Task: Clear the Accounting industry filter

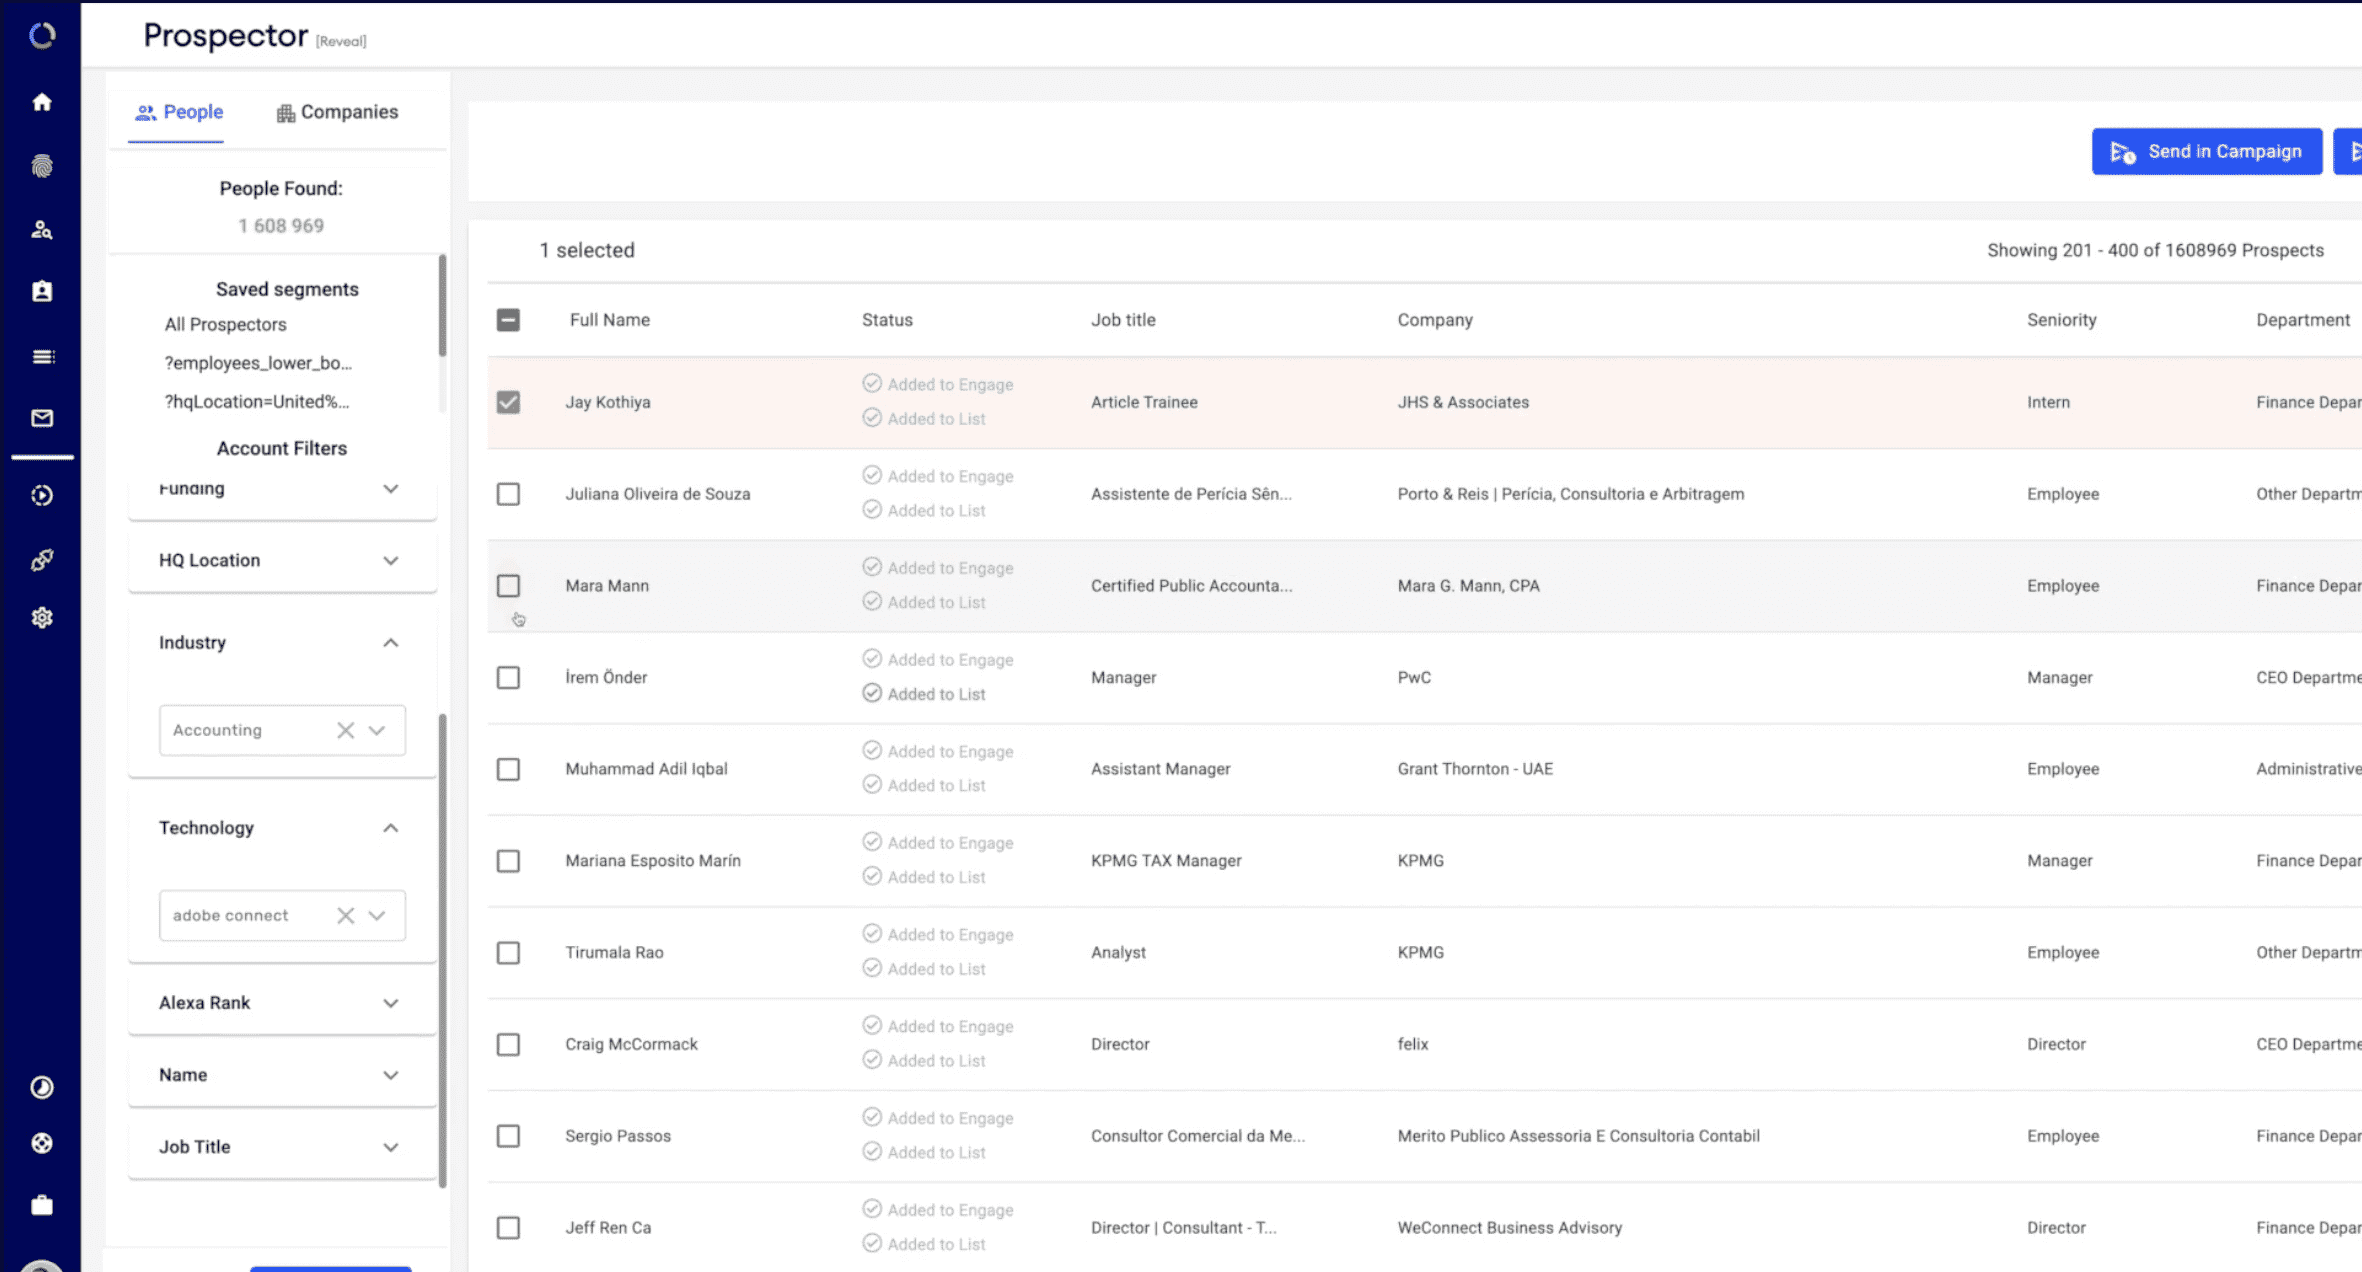Action: pyautogui.click(x=345, y=730)
